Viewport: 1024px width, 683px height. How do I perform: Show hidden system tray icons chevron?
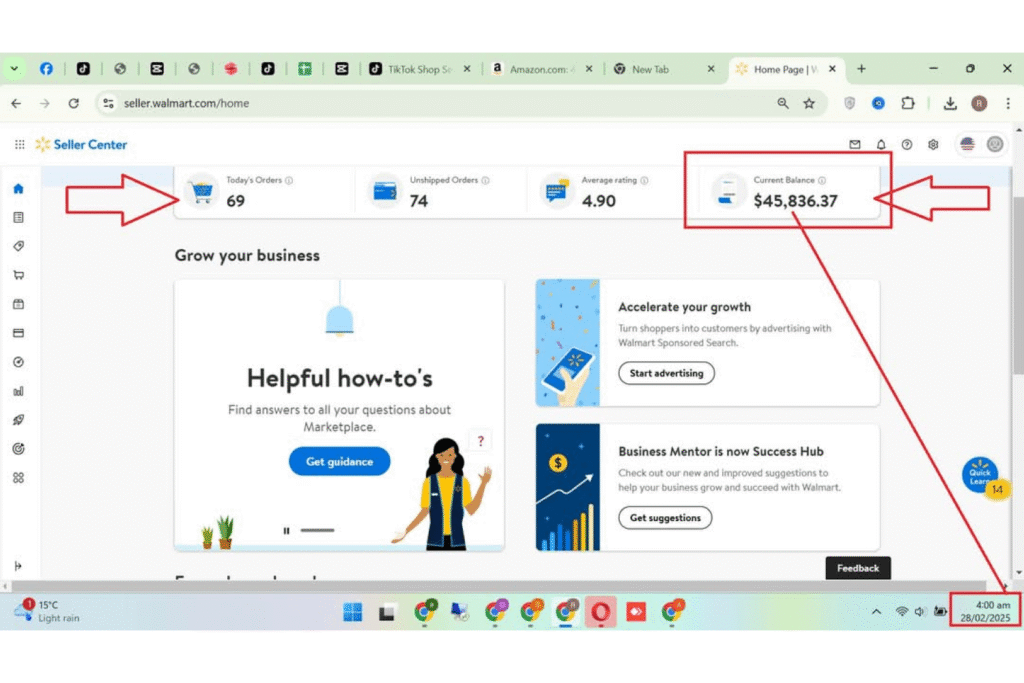pyautogui.click(x=876, y=612)
